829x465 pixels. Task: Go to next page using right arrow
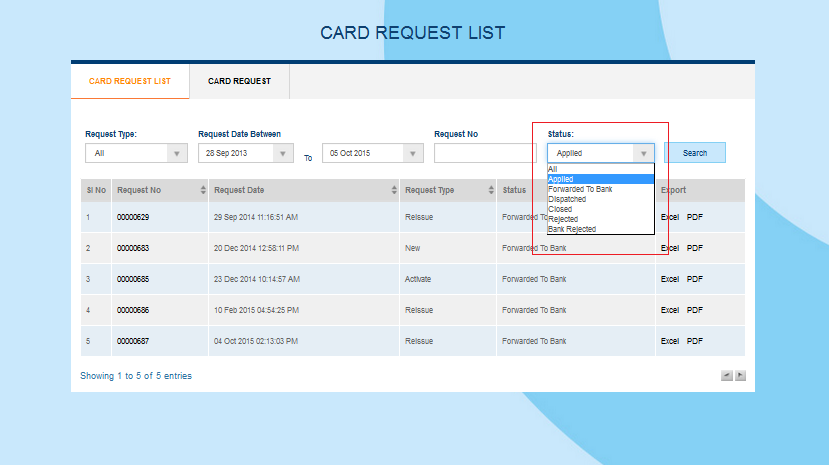tap(741, 375)
